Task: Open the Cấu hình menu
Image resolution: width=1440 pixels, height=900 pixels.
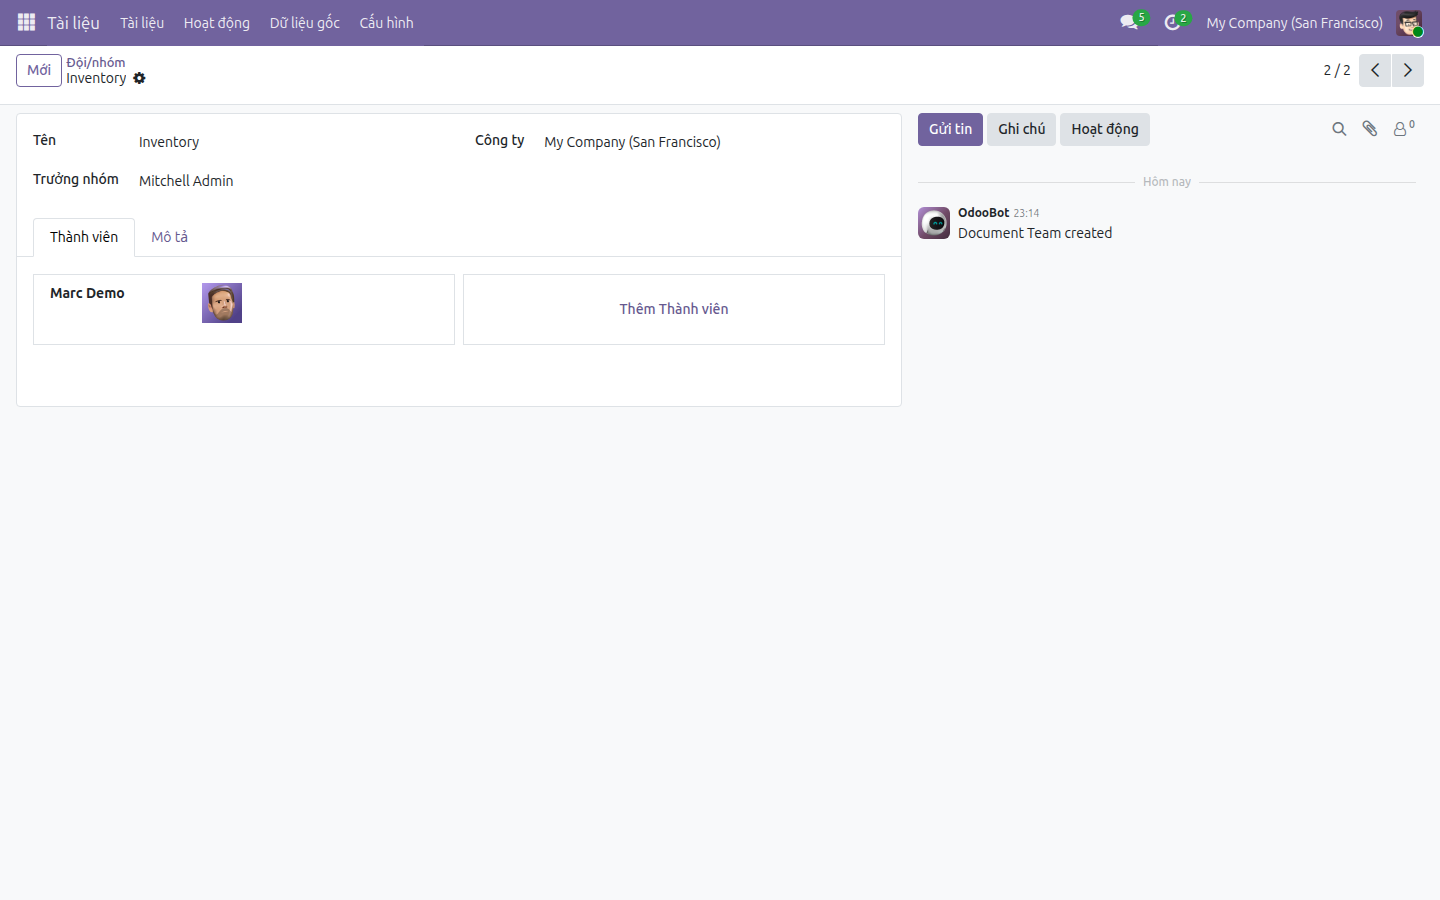Action: tap(386, 22)
